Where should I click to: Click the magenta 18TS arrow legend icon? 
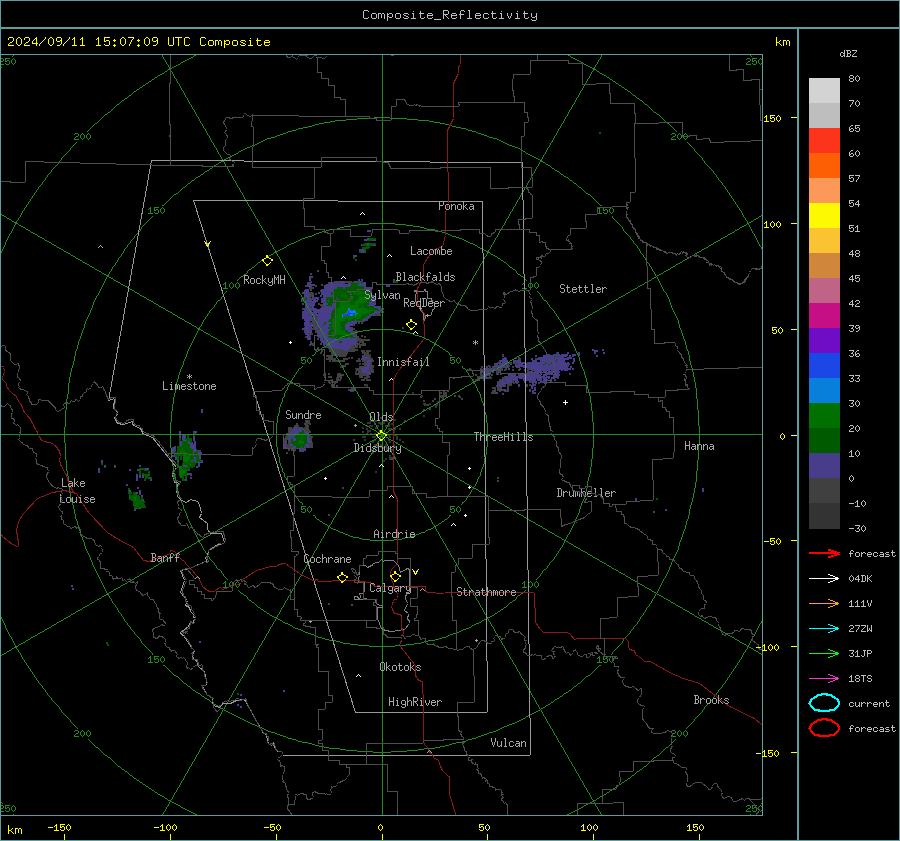coord(824,679)
